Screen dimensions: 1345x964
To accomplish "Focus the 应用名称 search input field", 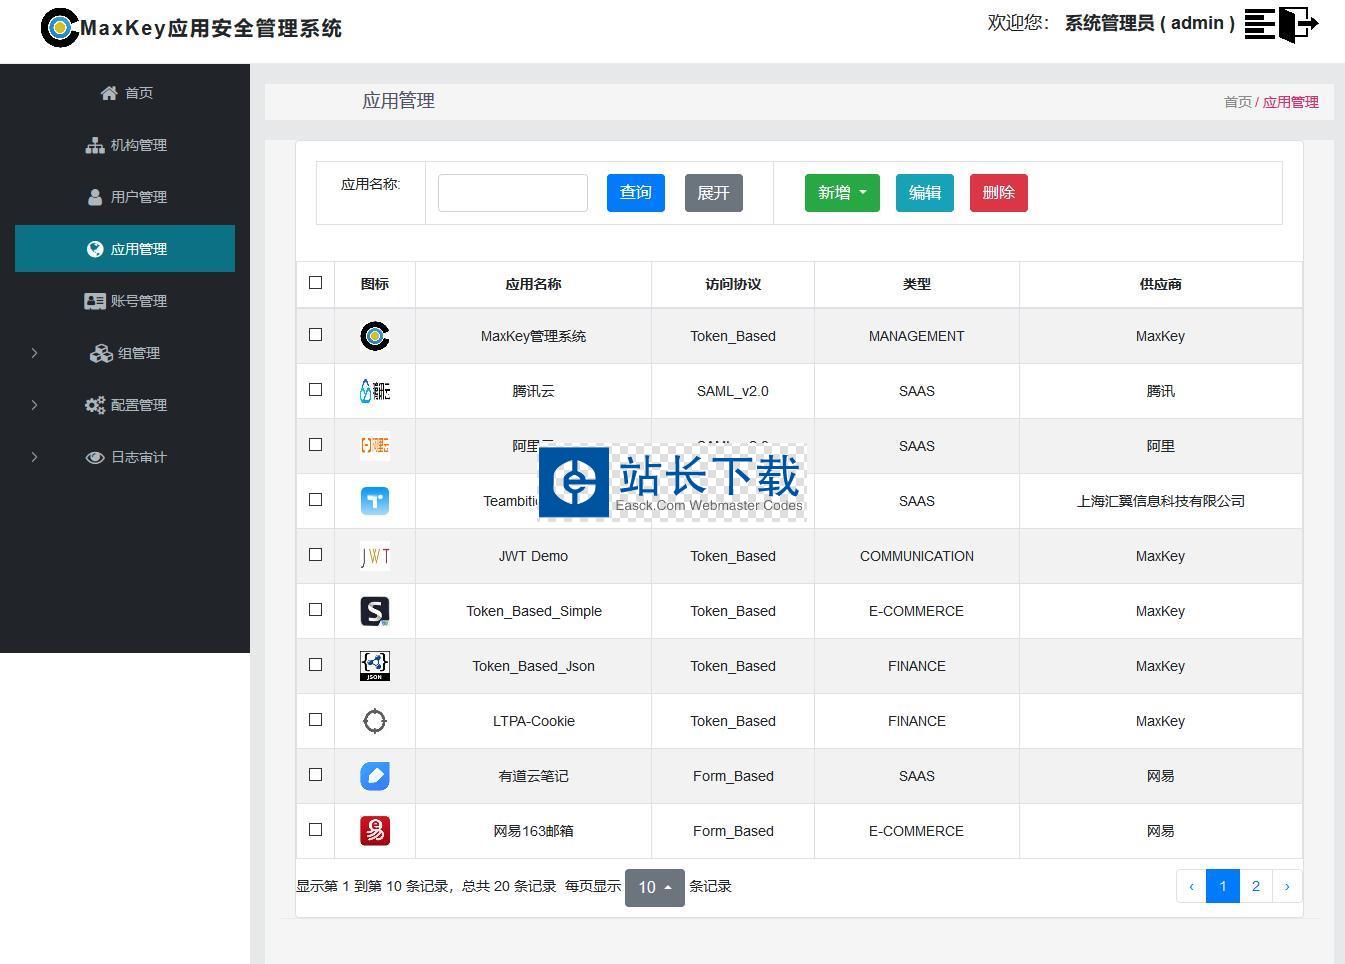I will coord(512,193).
